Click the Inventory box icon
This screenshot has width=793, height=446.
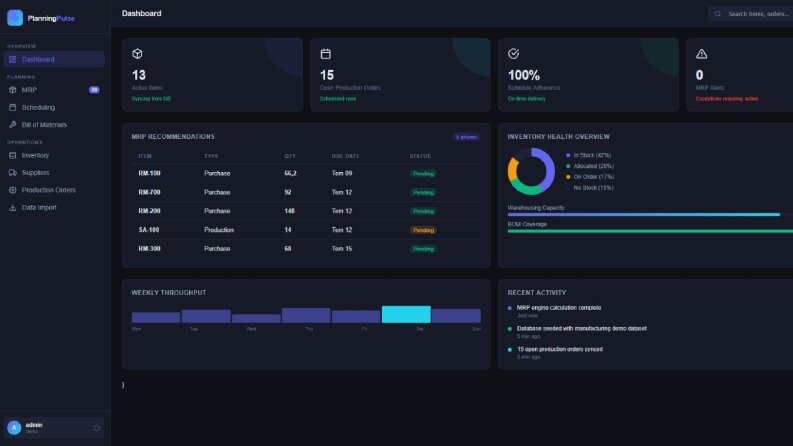tap(13, 155)
